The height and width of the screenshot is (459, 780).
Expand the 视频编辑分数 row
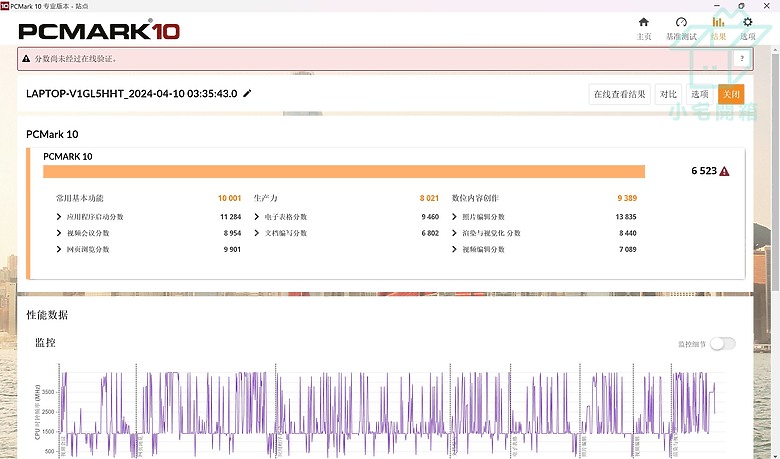[x=454, y=249]
